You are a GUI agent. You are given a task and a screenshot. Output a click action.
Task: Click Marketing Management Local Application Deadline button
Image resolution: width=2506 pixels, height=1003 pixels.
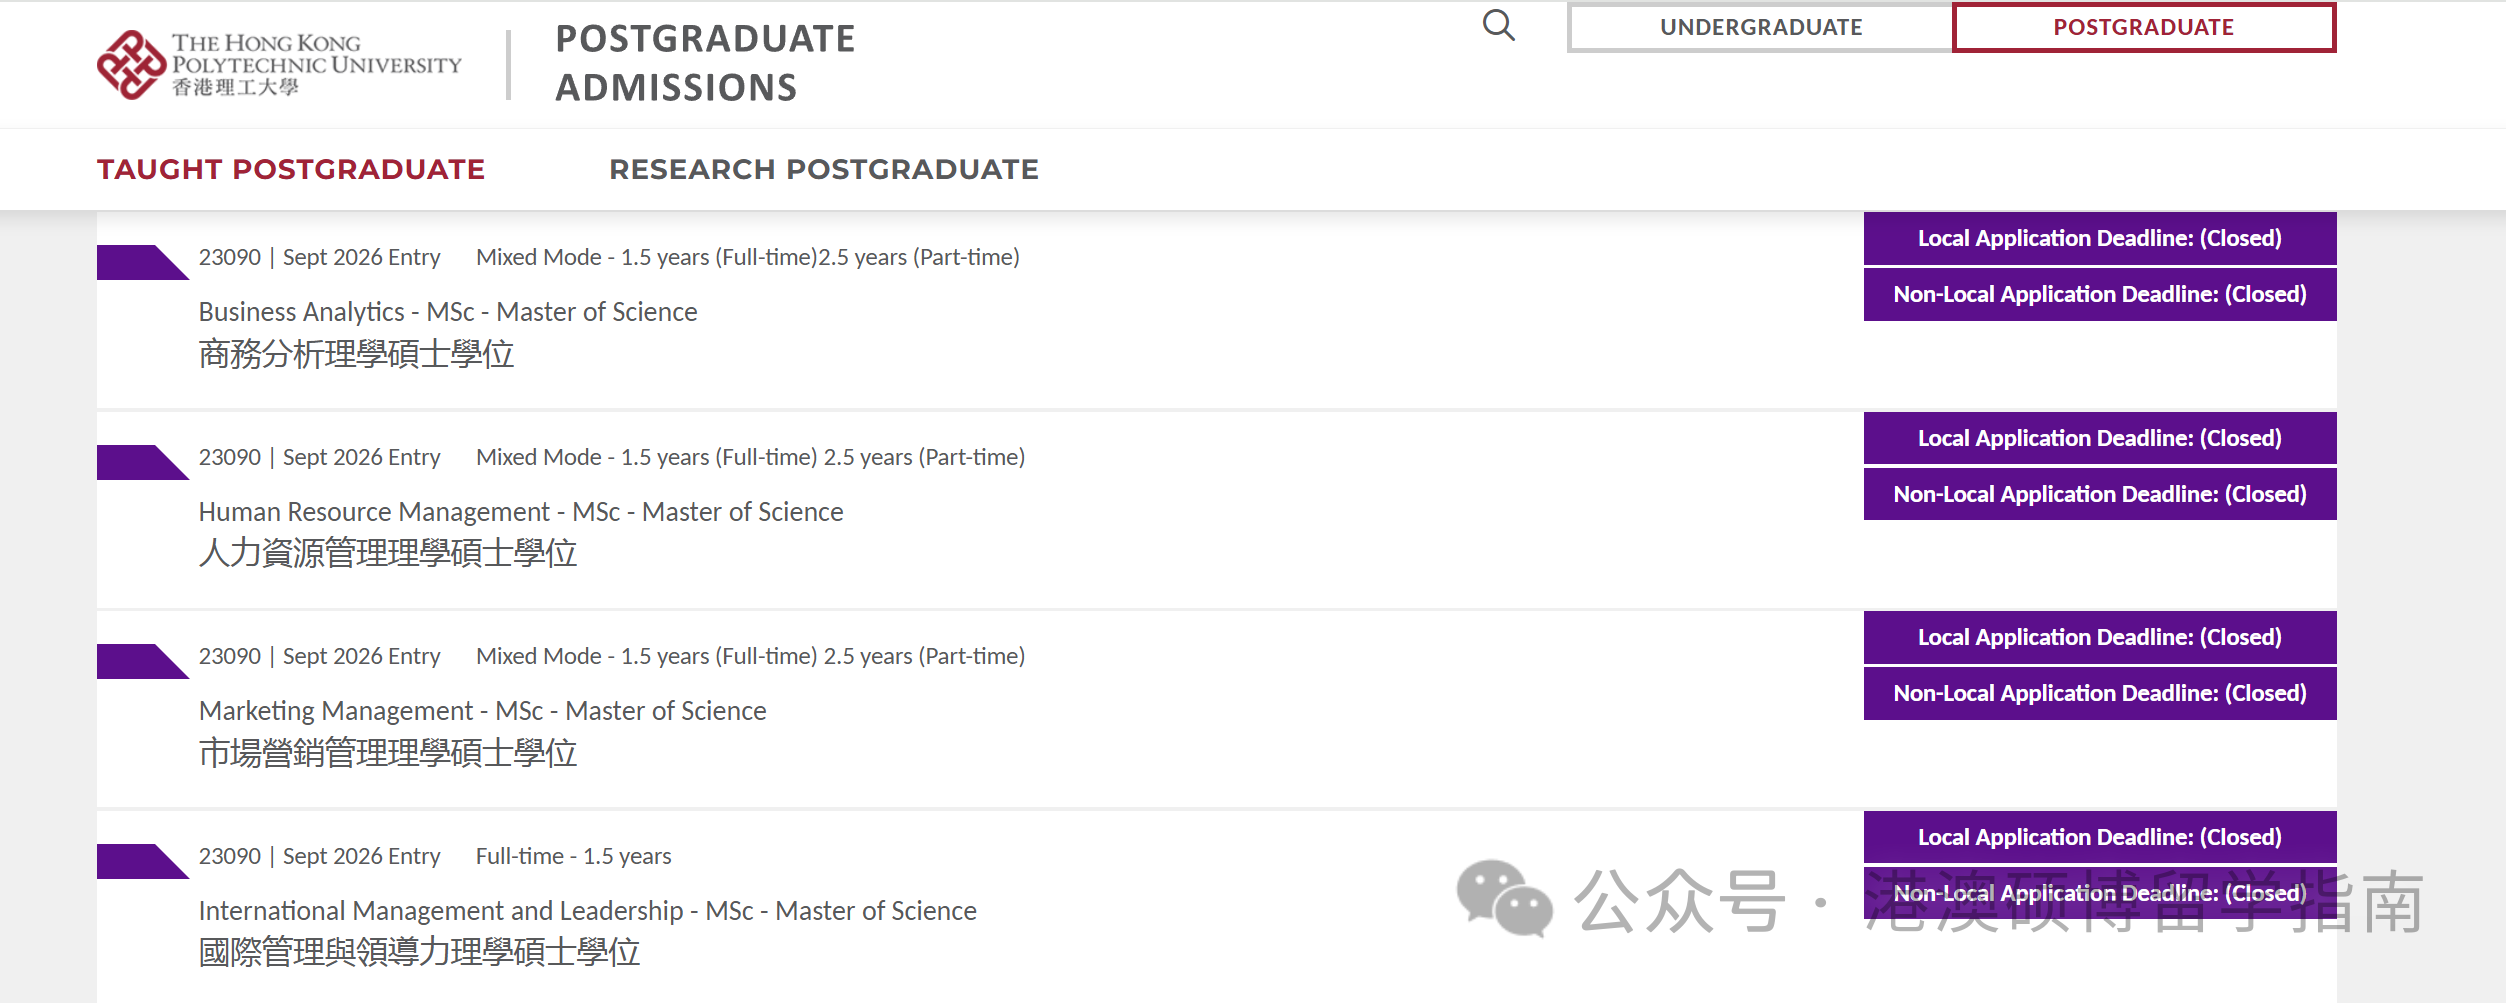[x=2099, y=638]
